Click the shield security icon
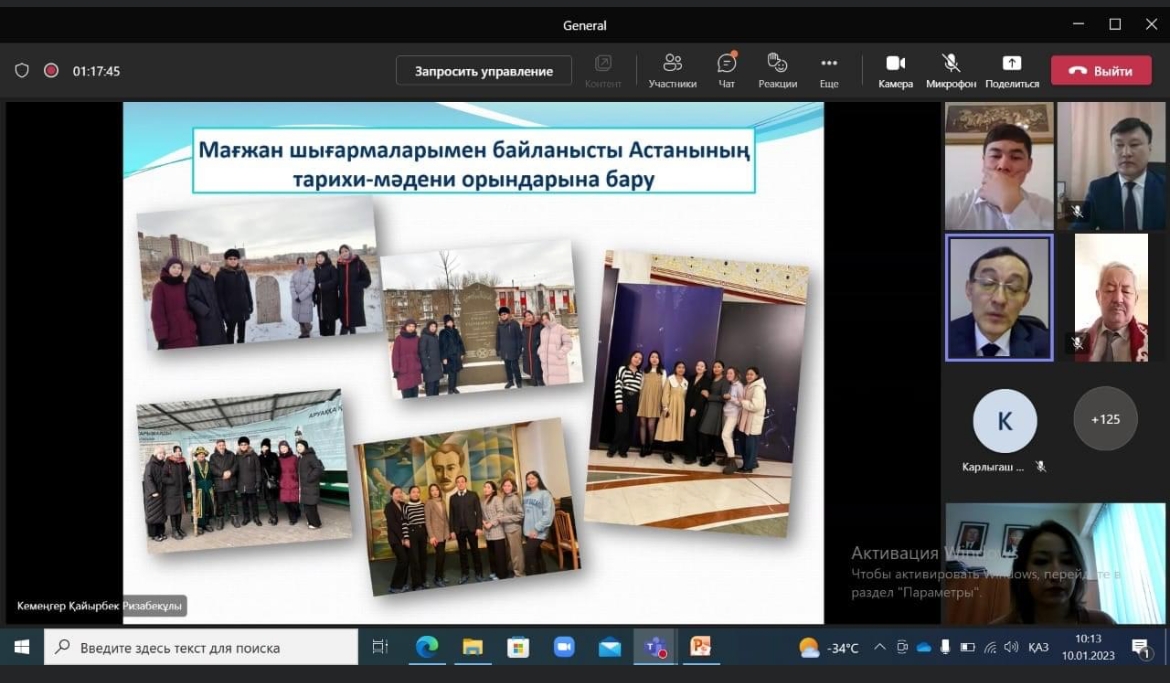Screen dimensions: 1170x683 tap(22, 71)
